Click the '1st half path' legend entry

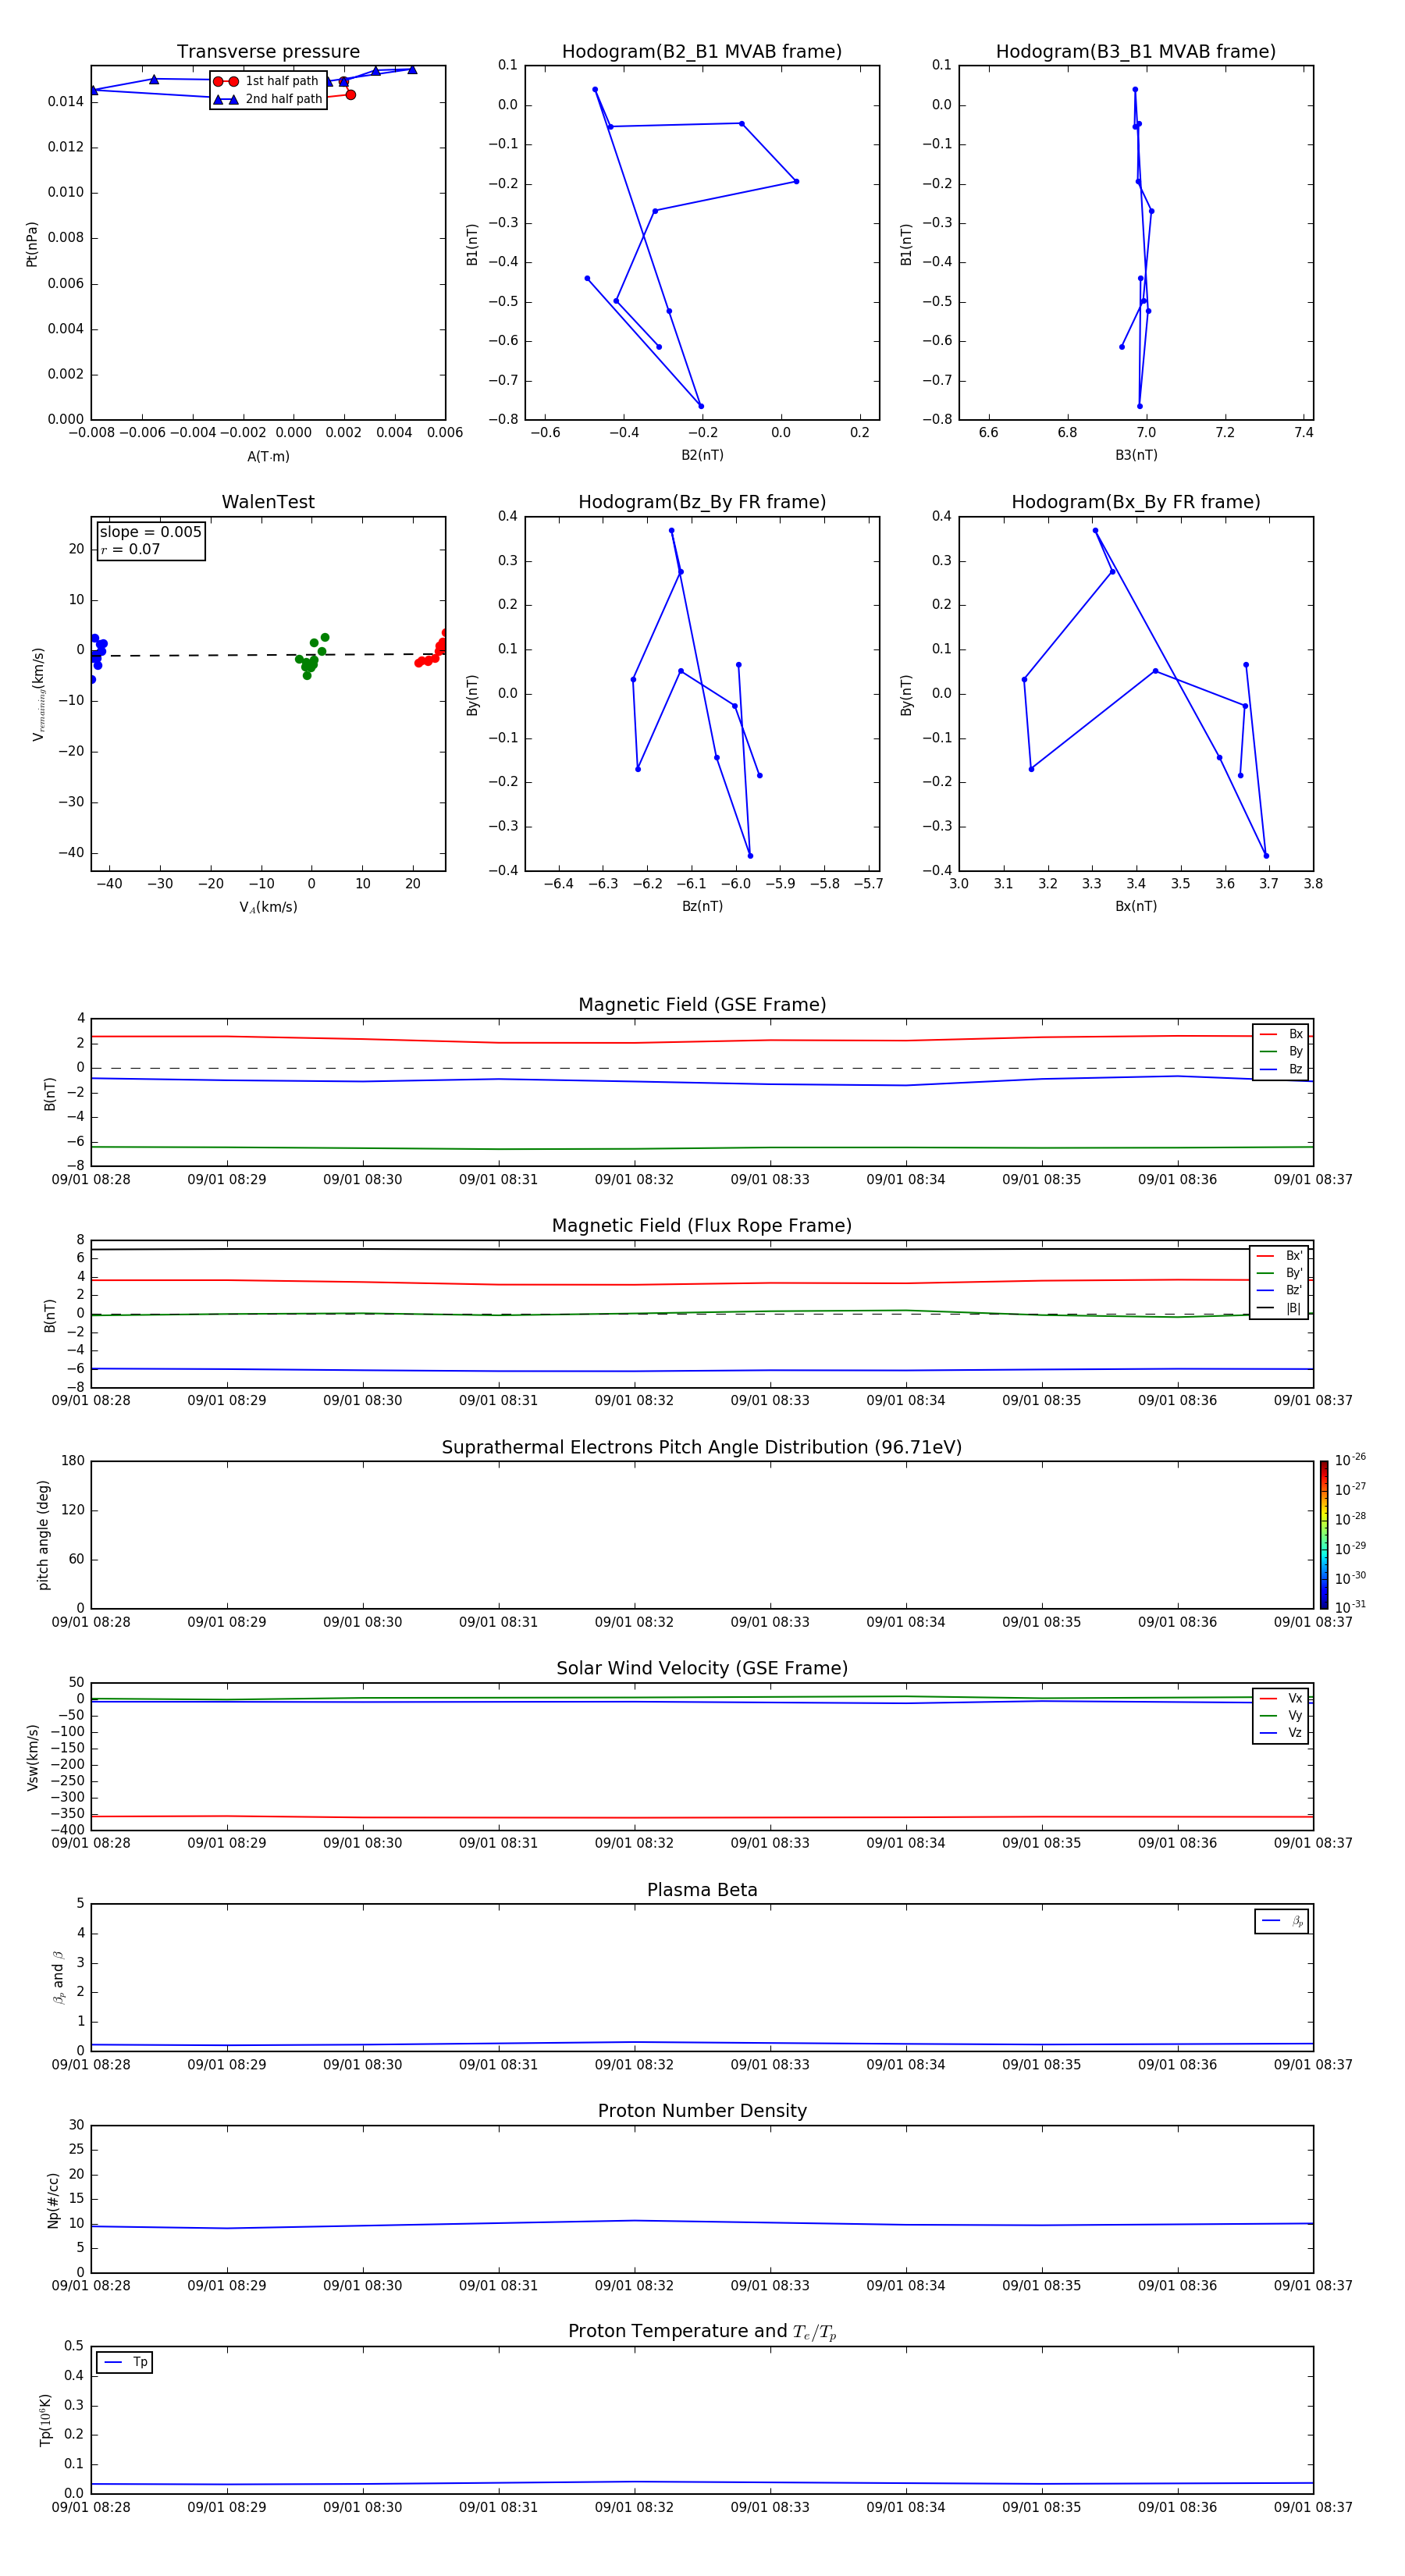[267, 81]
